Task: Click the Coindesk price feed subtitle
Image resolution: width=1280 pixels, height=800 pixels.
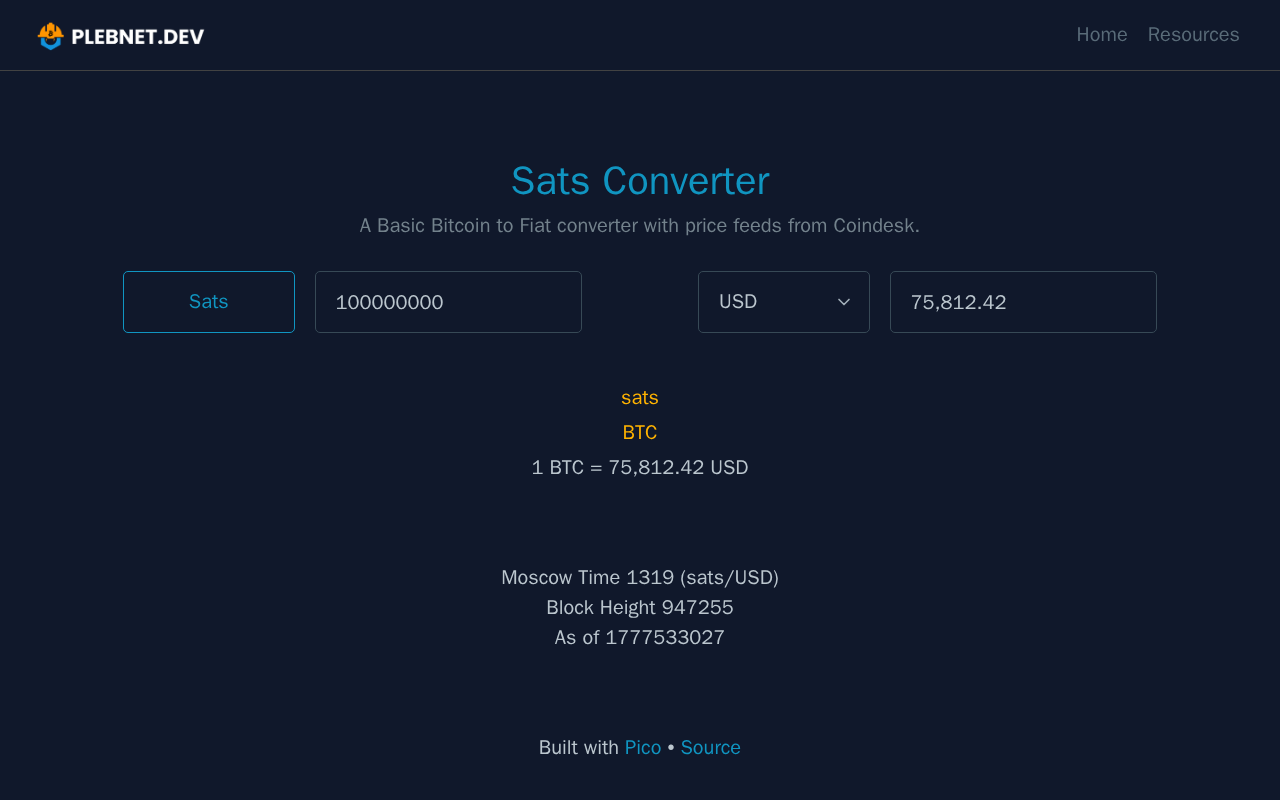Action: [x=640, y=226]
